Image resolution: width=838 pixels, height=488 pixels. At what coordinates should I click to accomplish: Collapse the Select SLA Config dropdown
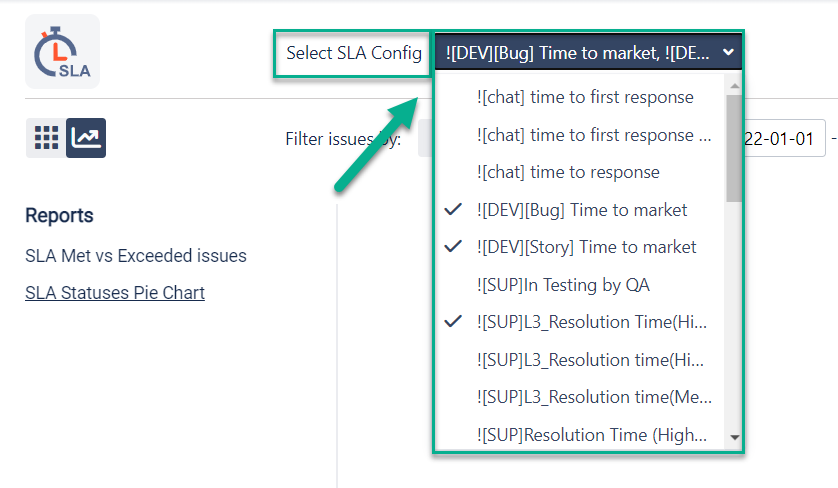pos(588,53)
